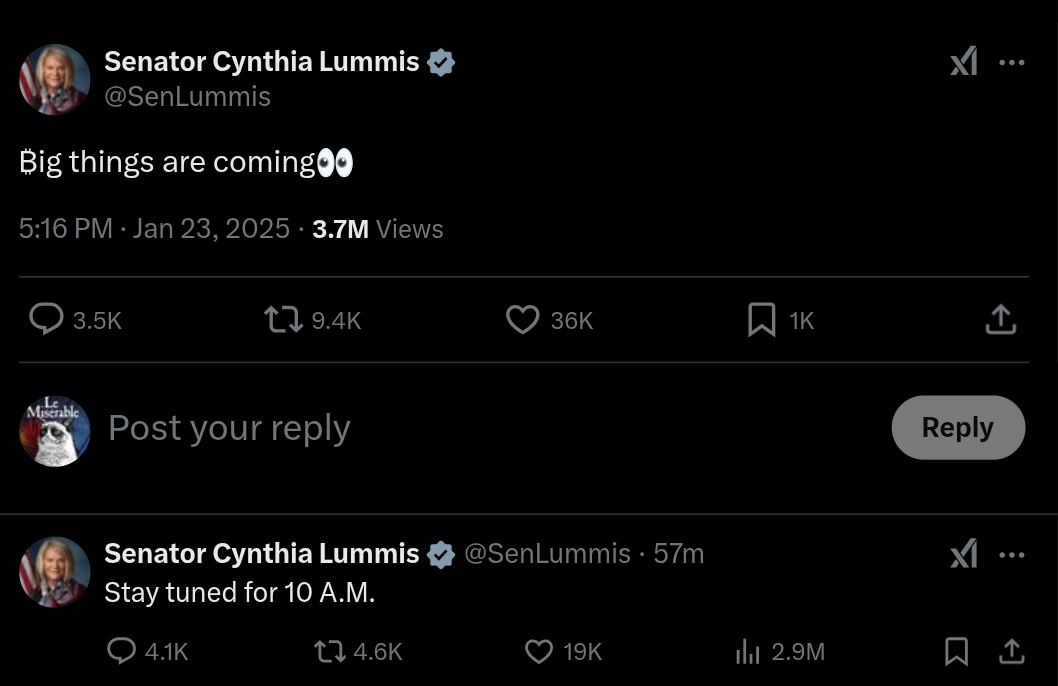View analytics icon showing 2.9M views

(x=748, y=652)
